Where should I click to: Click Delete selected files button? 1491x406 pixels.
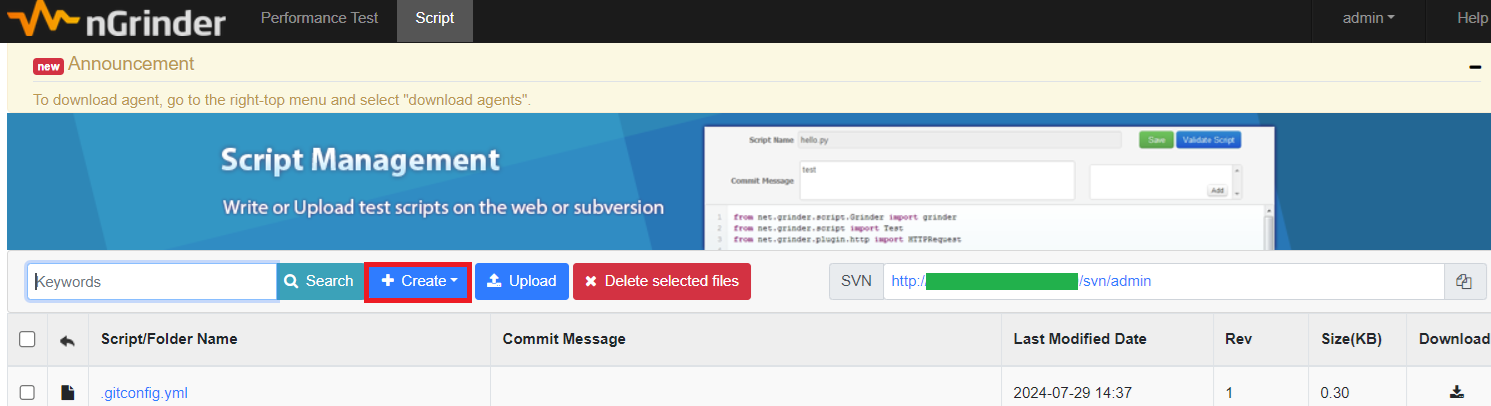[x=662, y=282]
